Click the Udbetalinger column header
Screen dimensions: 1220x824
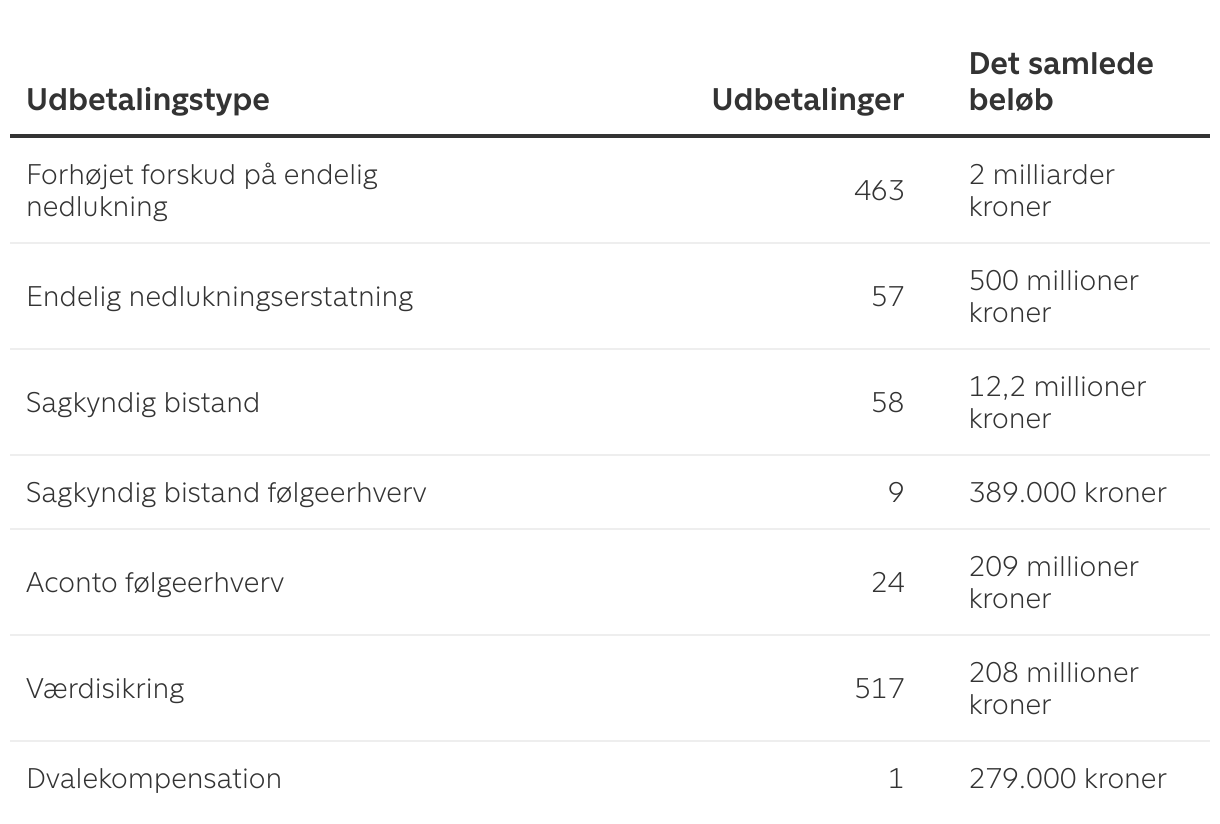[x=807, y=100]
